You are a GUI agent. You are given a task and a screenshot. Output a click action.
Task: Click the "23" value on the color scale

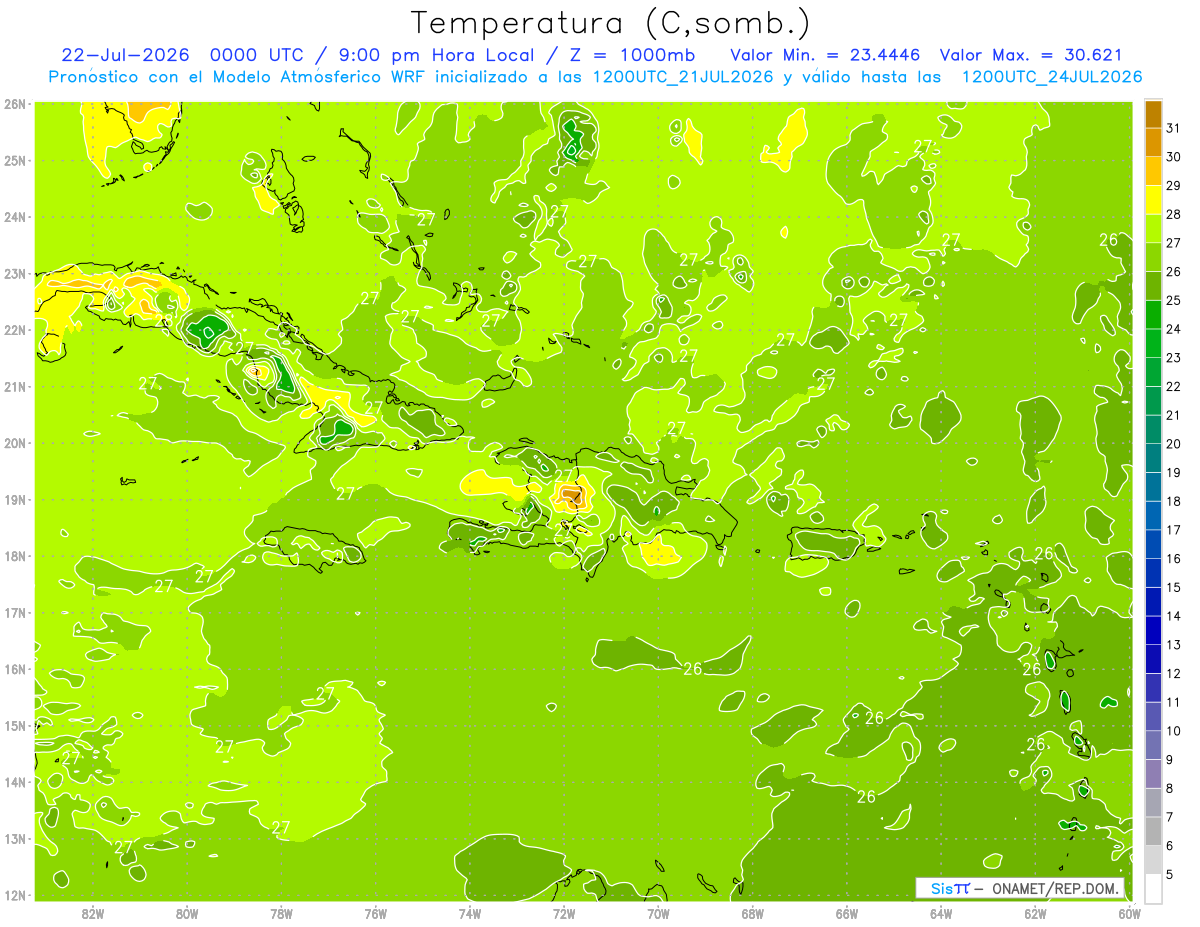(1174, 358)
